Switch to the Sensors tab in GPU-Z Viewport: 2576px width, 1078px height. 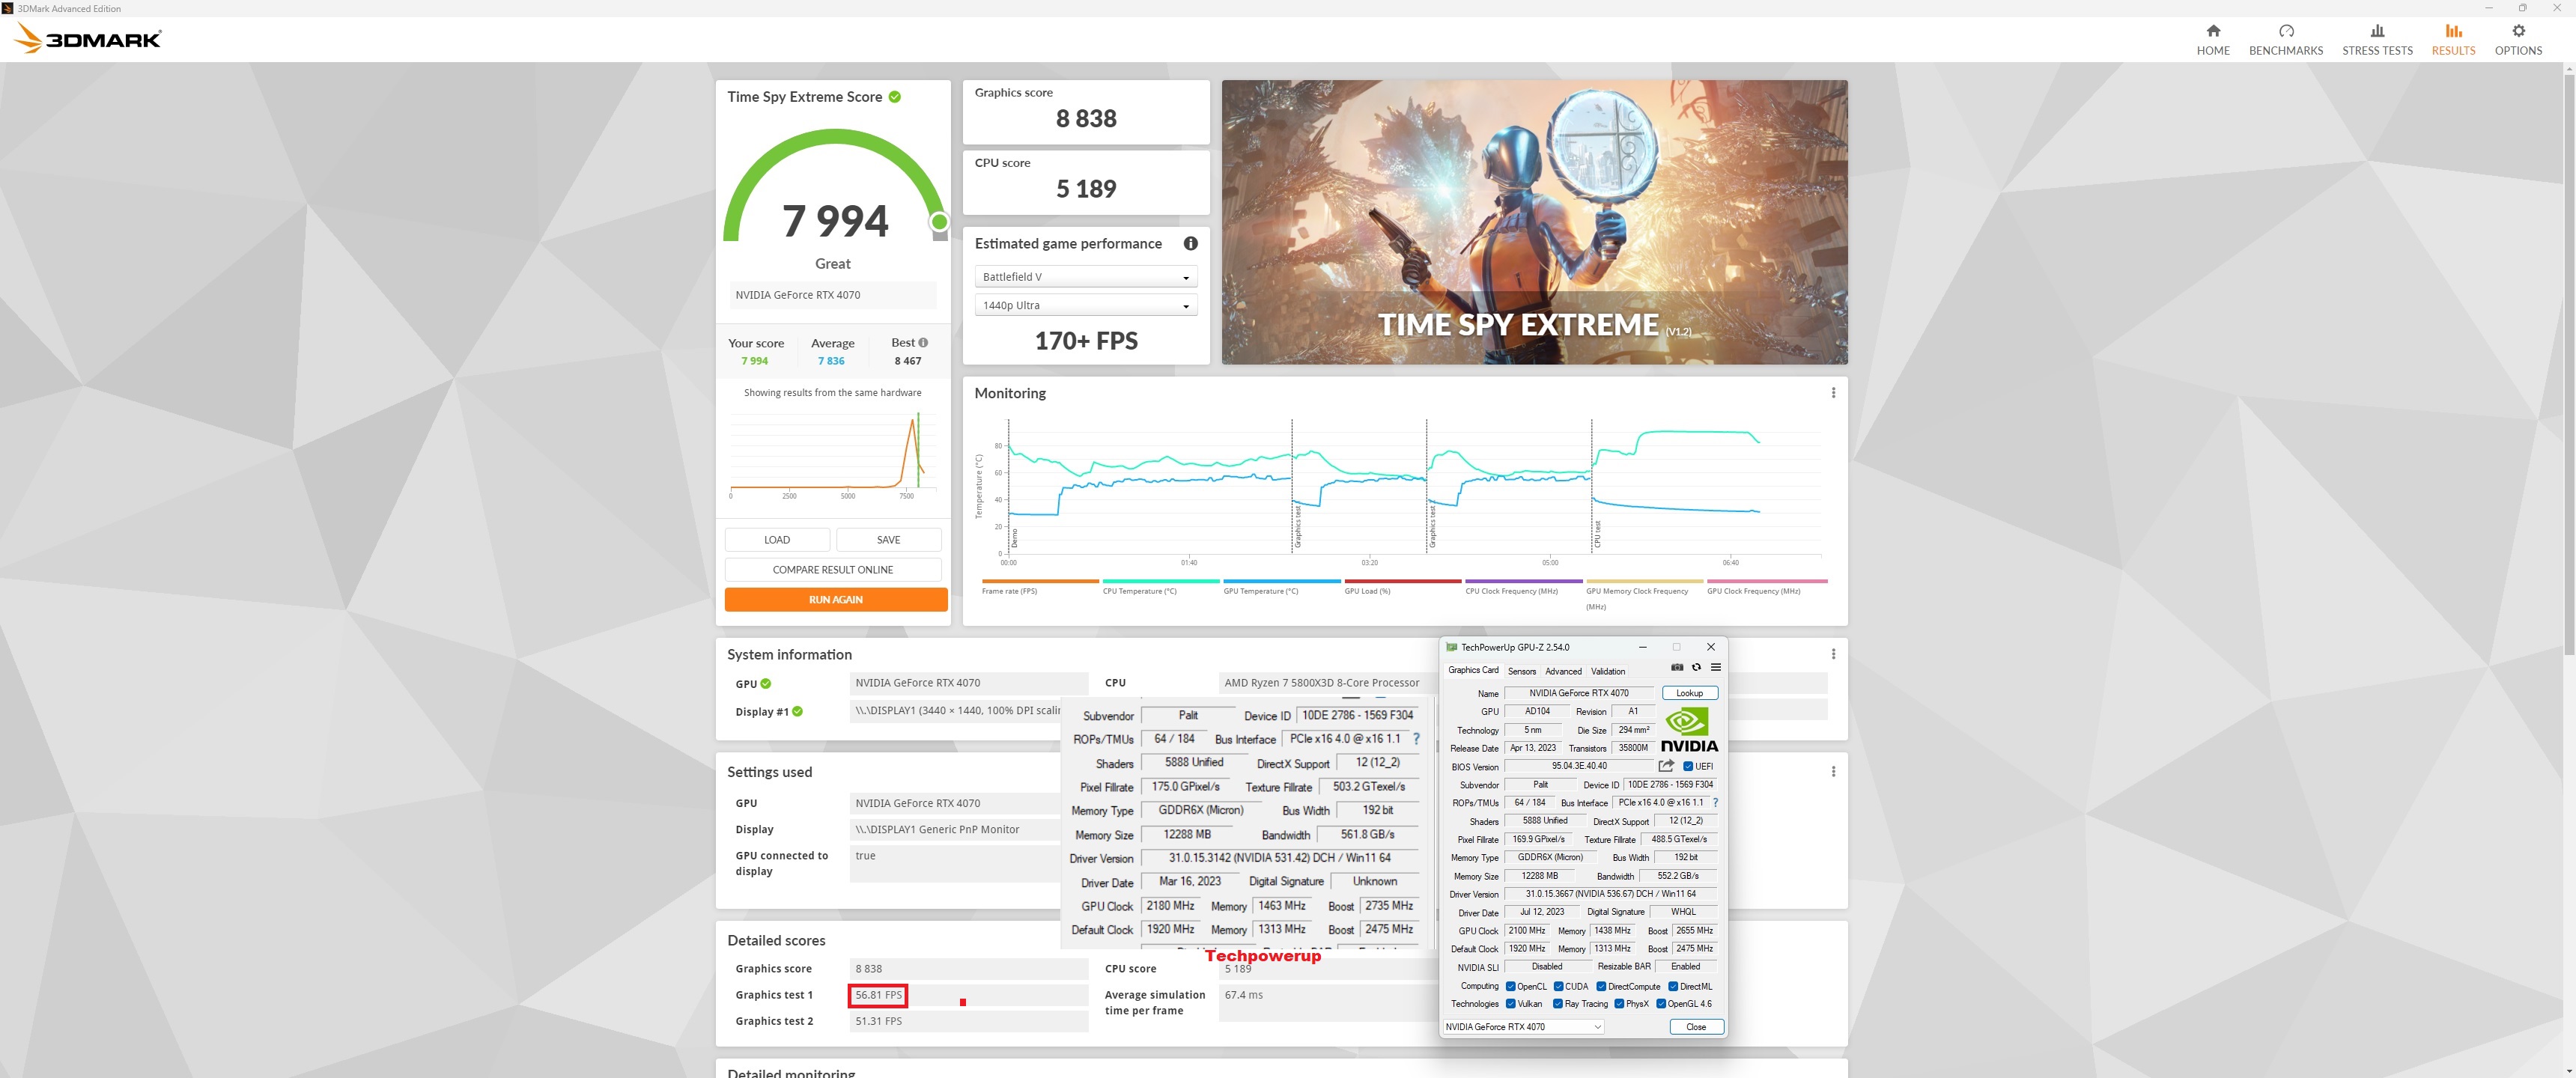[x=1521, y=672]
